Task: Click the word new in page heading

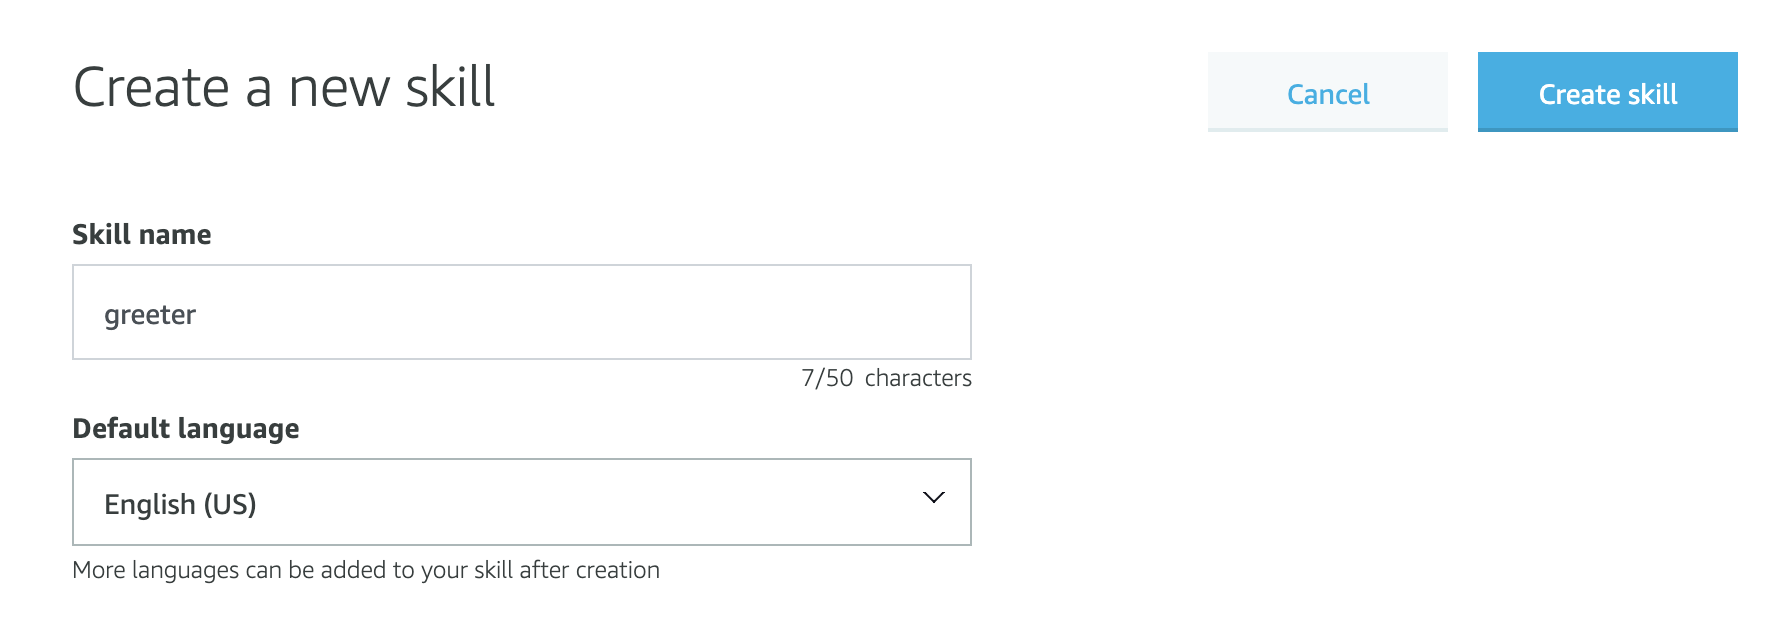Action: 339,87
